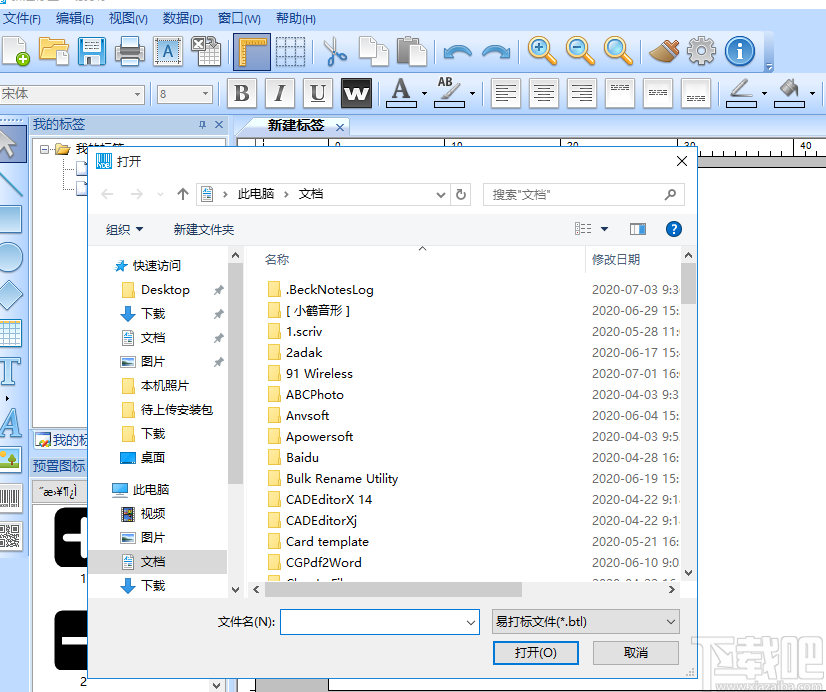This screenshot has height=692, width=826.
Task: Click the zoom in magnifier
Action: point(542,51)
